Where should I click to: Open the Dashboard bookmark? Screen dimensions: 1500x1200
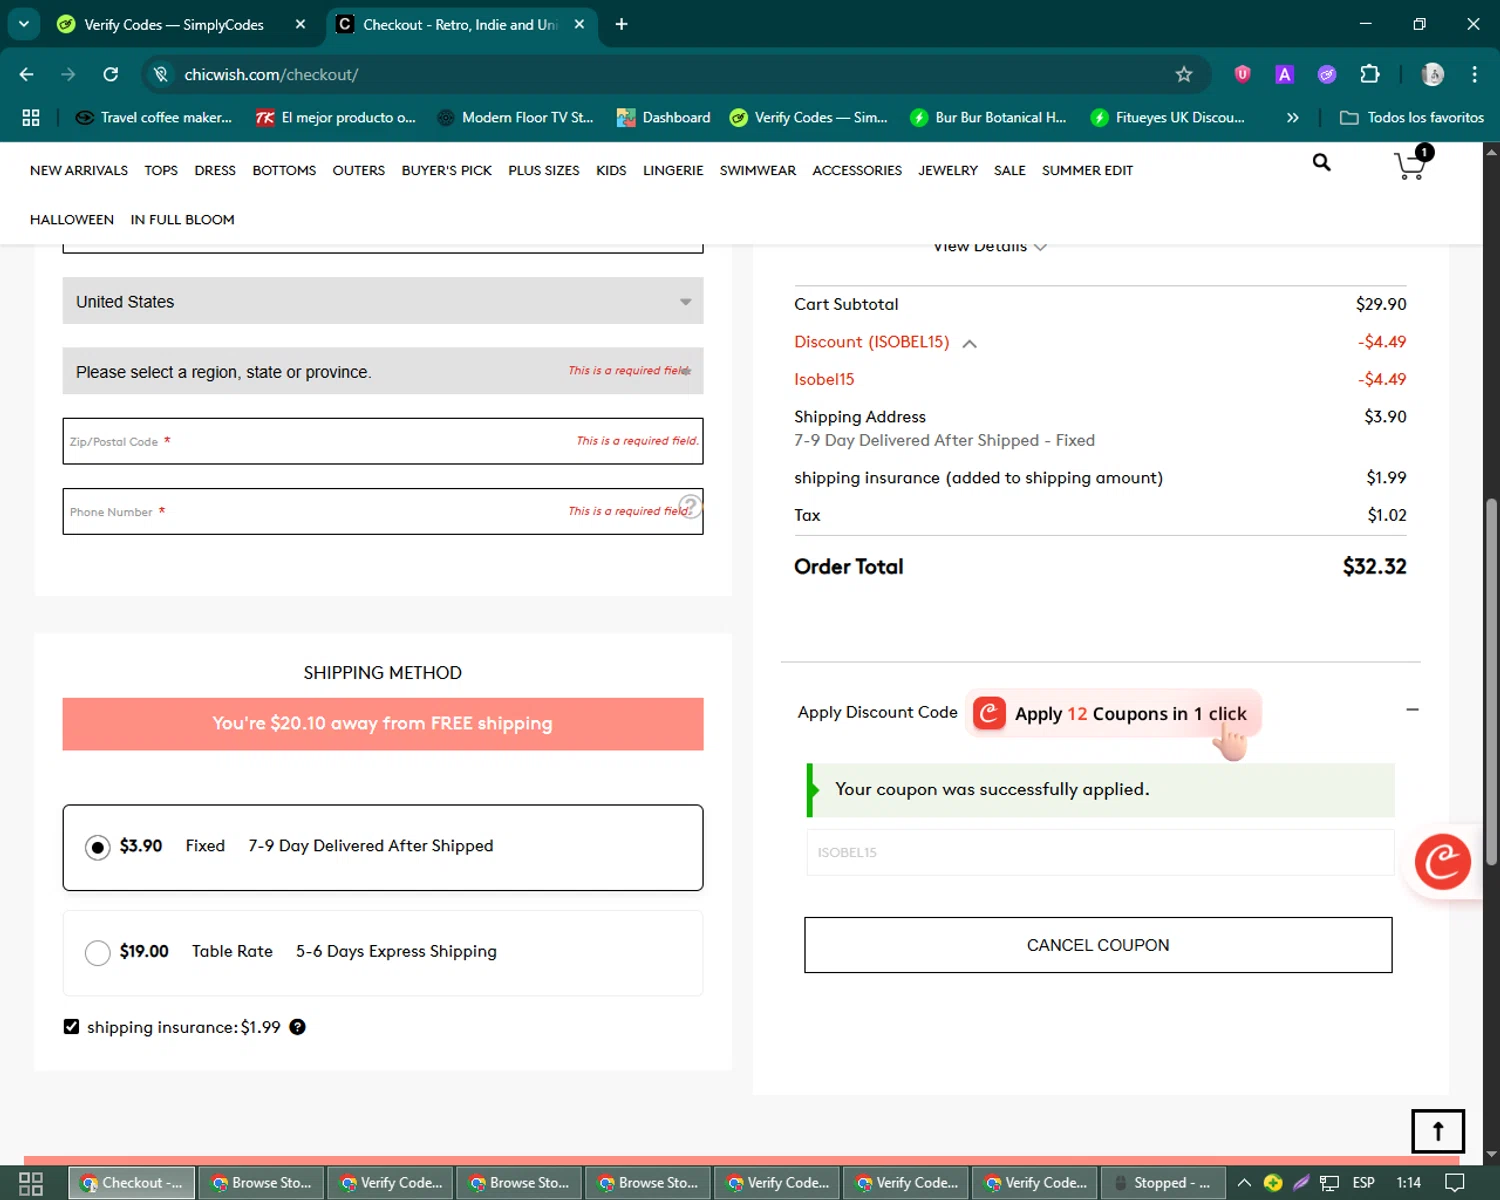tap(664, 117)
